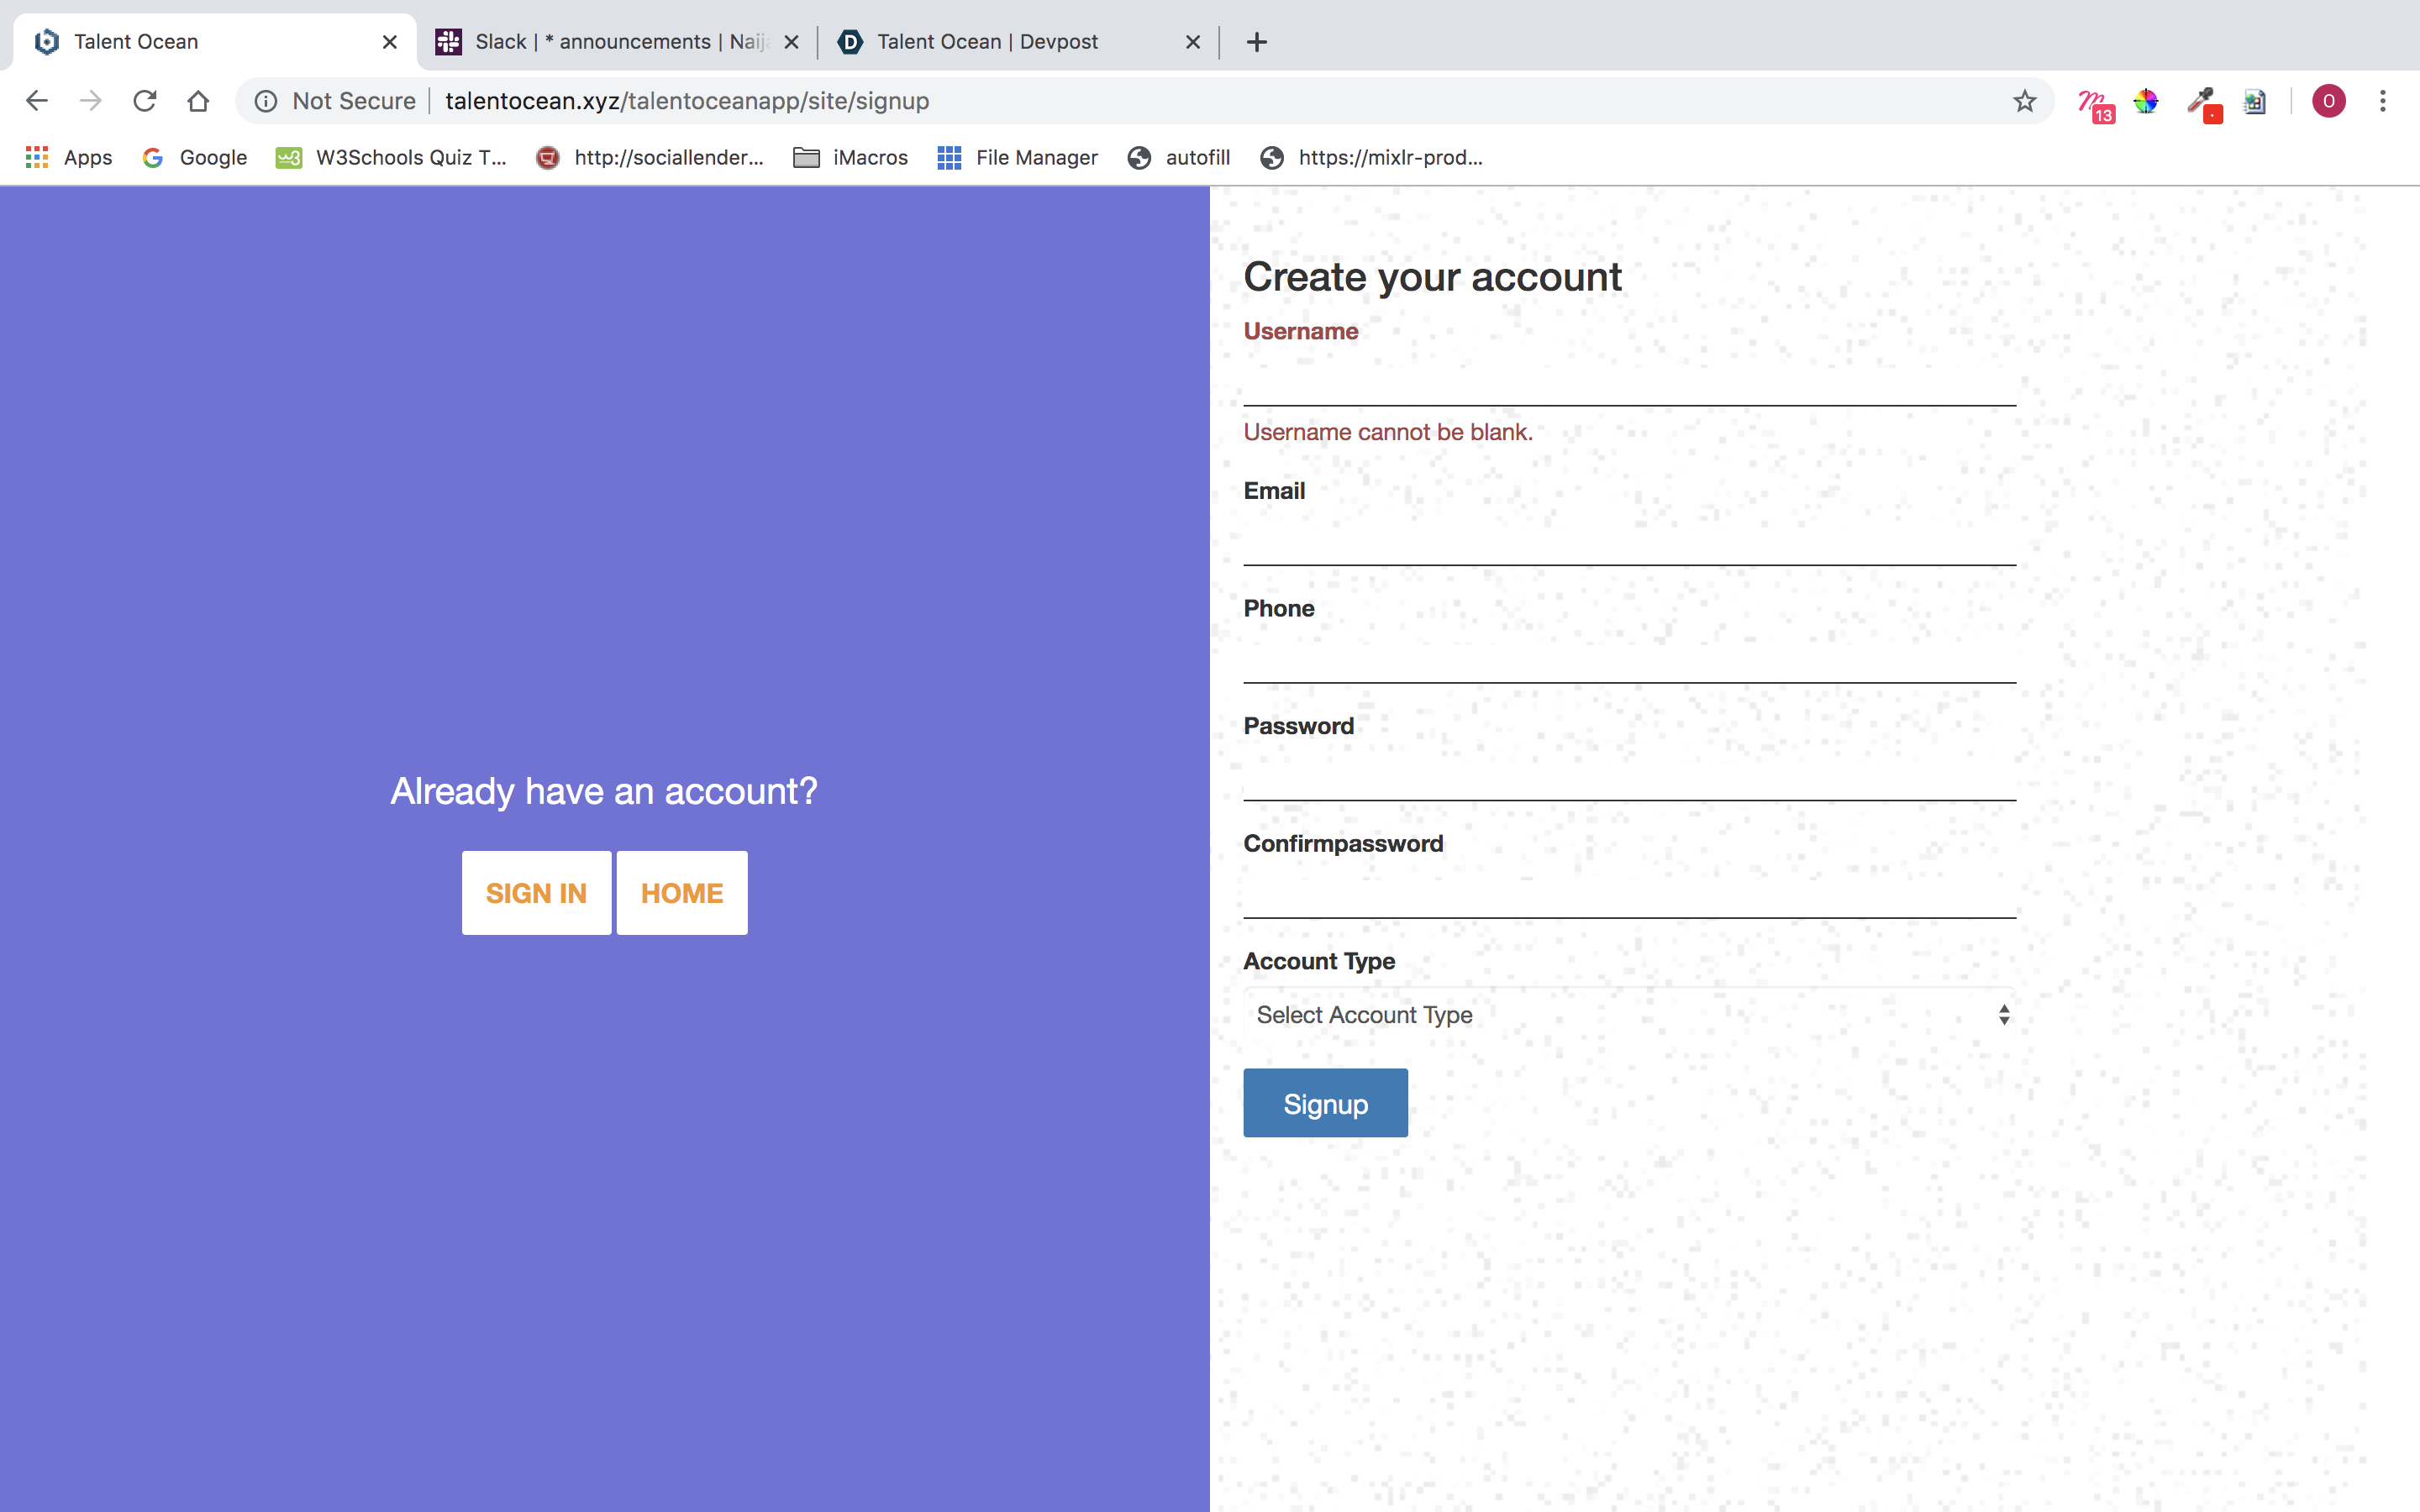Focus the Username input field
Screen dimensions: 2420x1512
[x=1629, y=381]
